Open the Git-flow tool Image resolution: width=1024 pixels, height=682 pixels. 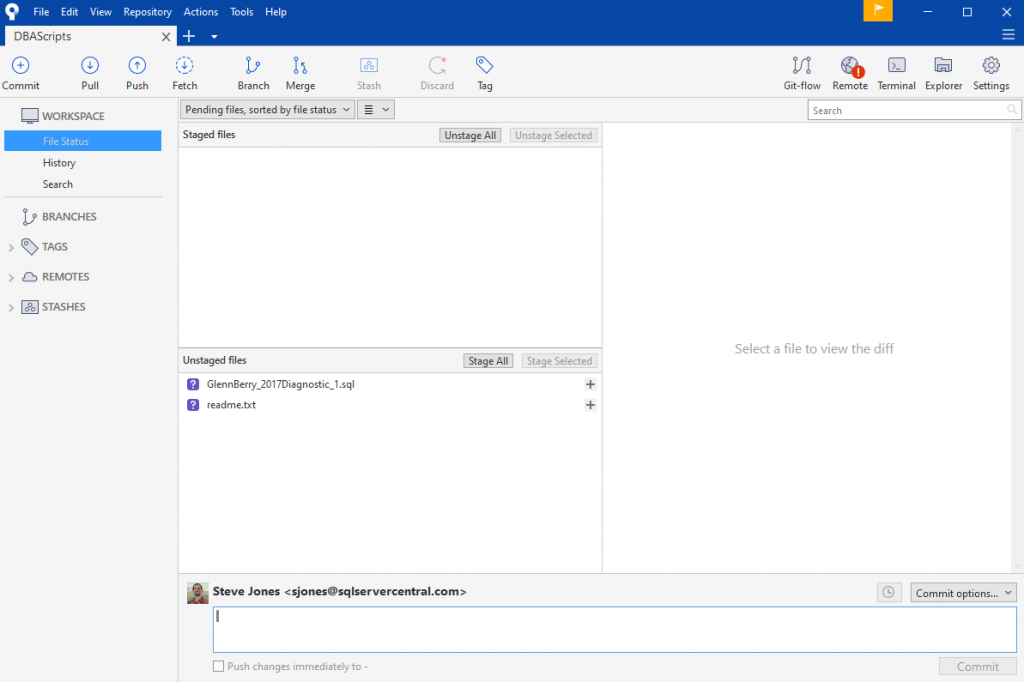802,72
